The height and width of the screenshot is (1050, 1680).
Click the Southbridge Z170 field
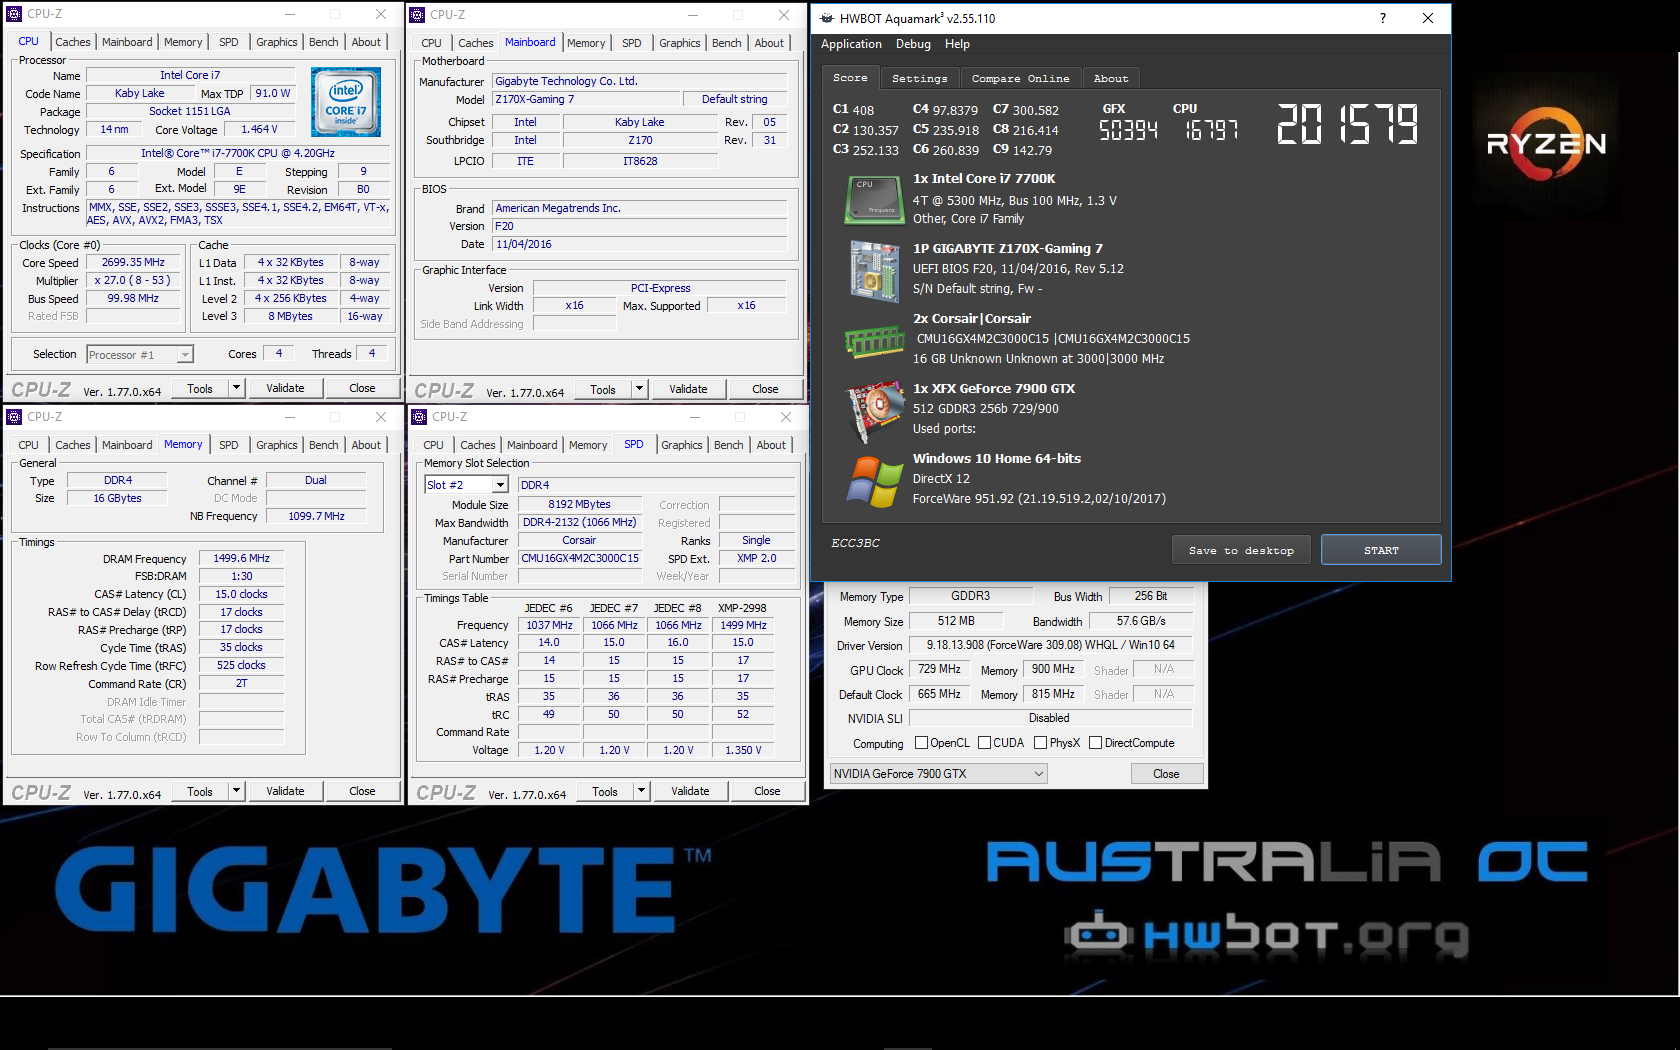tap(640, 140)
